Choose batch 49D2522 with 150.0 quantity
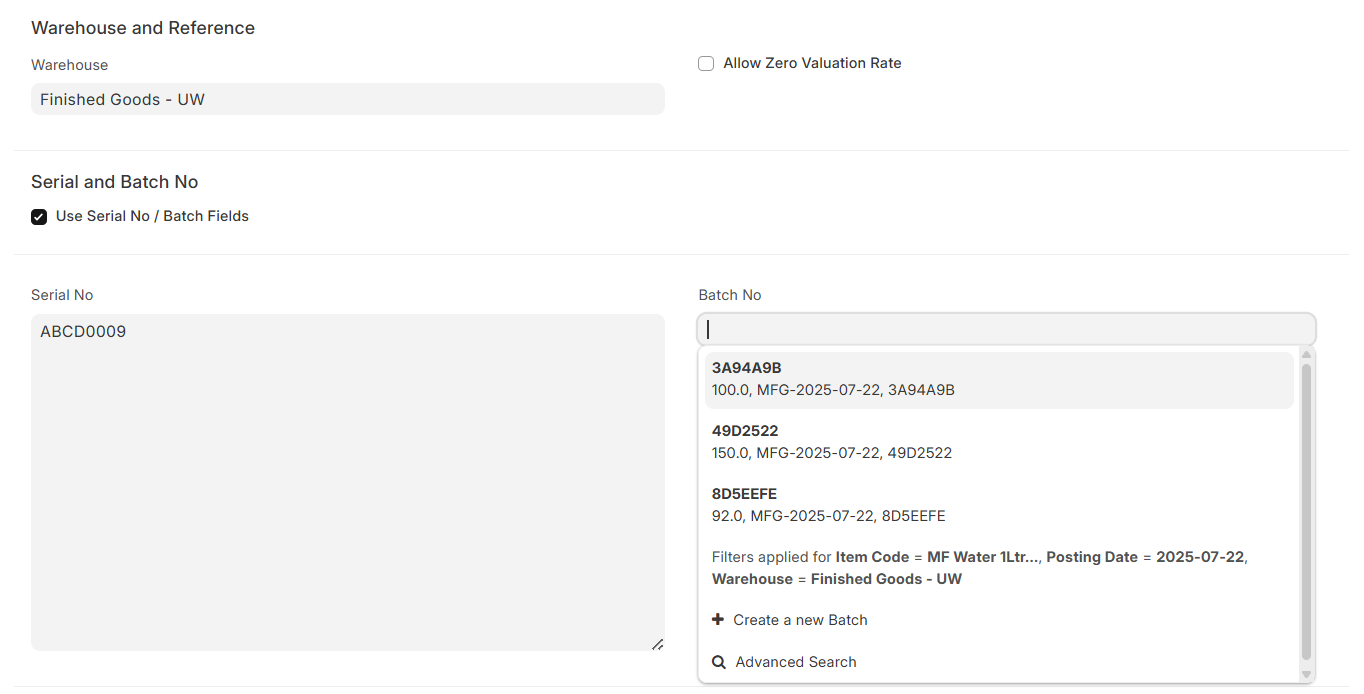 tap(998, 442)
